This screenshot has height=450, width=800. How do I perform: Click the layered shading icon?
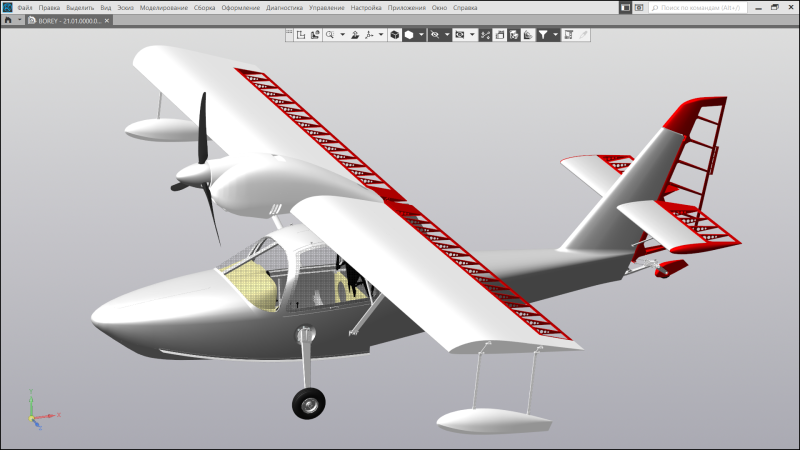(528, 35)
